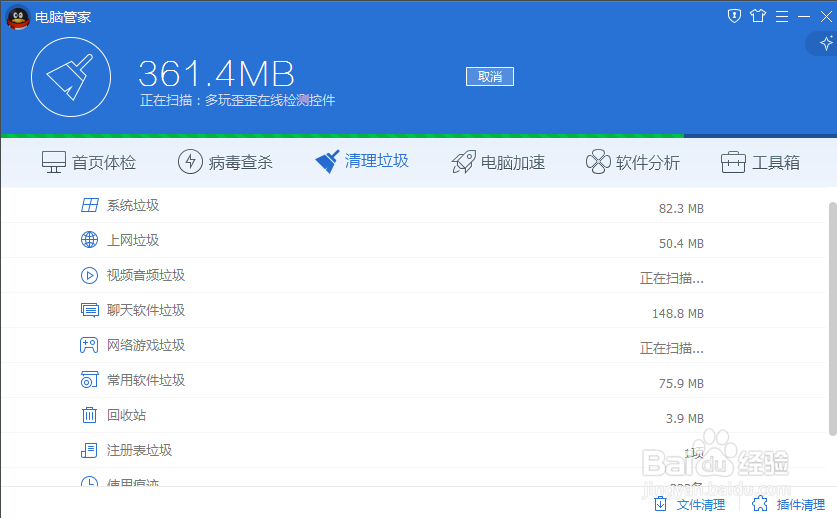Click the 网络游戏垃圾 gamepad icon
837x518 pixels.
click(x=89, y=345)
